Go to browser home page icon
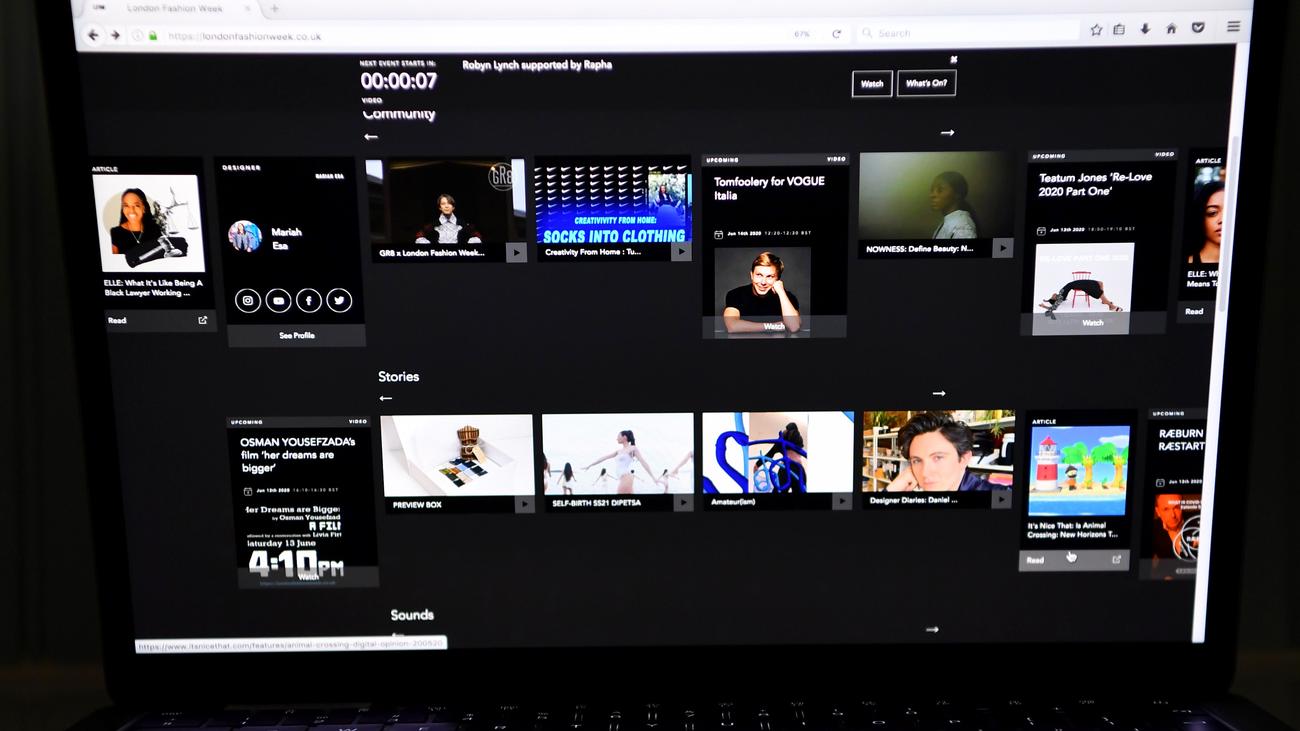 click(1171, 29)
